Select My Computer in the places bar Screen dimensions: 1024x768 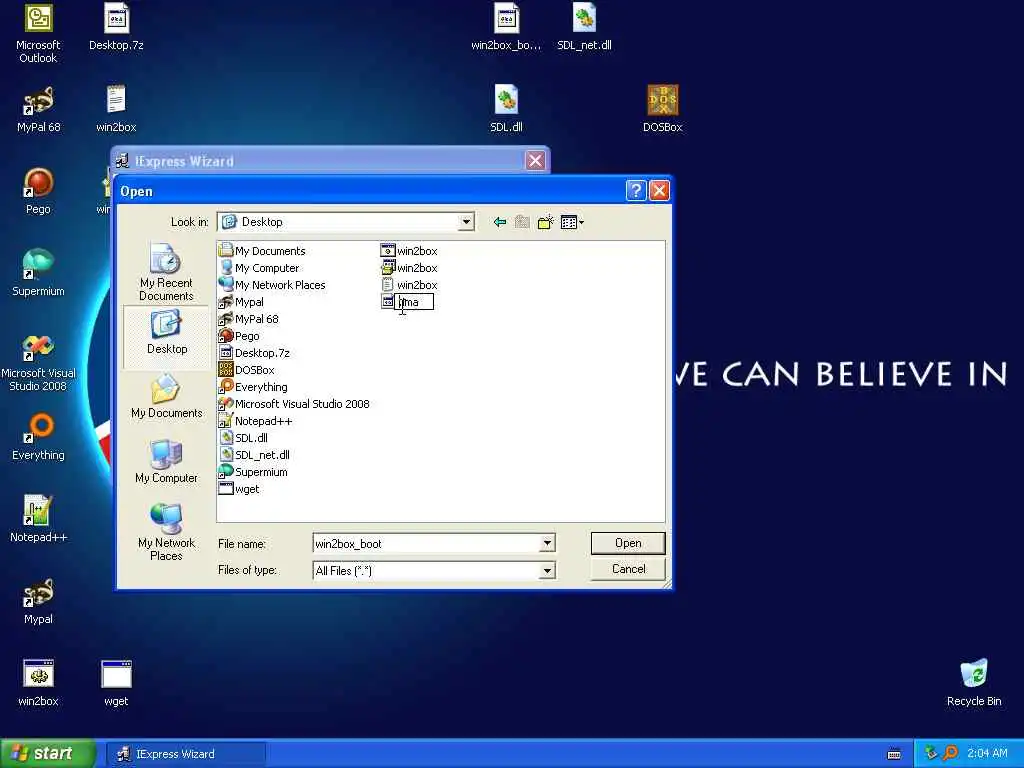(x=166, y=461)
